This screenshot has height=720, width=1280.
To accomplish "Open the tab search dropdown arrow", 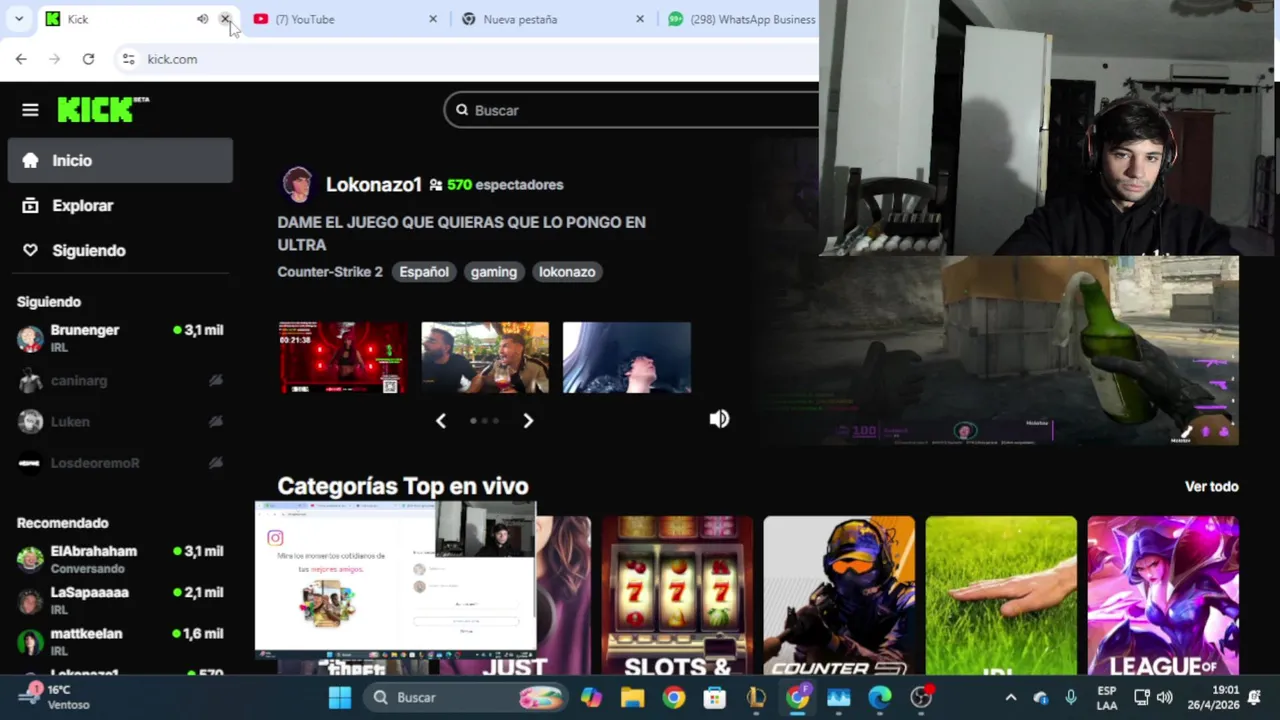I will point(18,19).
